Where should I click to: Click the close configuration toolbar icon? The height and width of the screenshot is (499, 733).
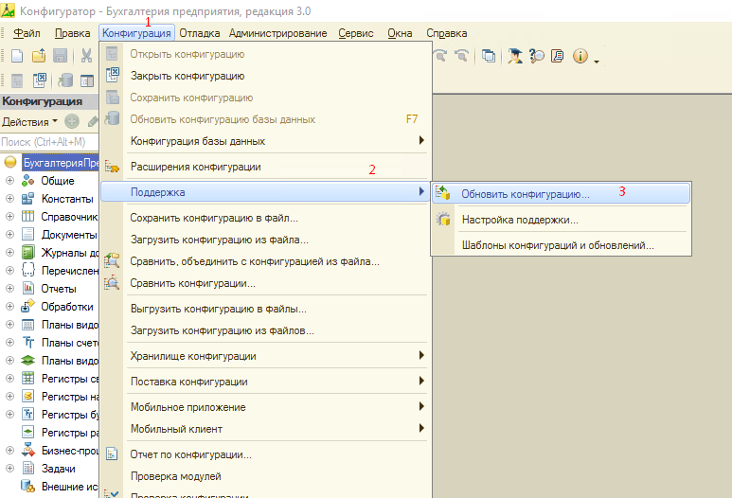click(x=39, y=80)
